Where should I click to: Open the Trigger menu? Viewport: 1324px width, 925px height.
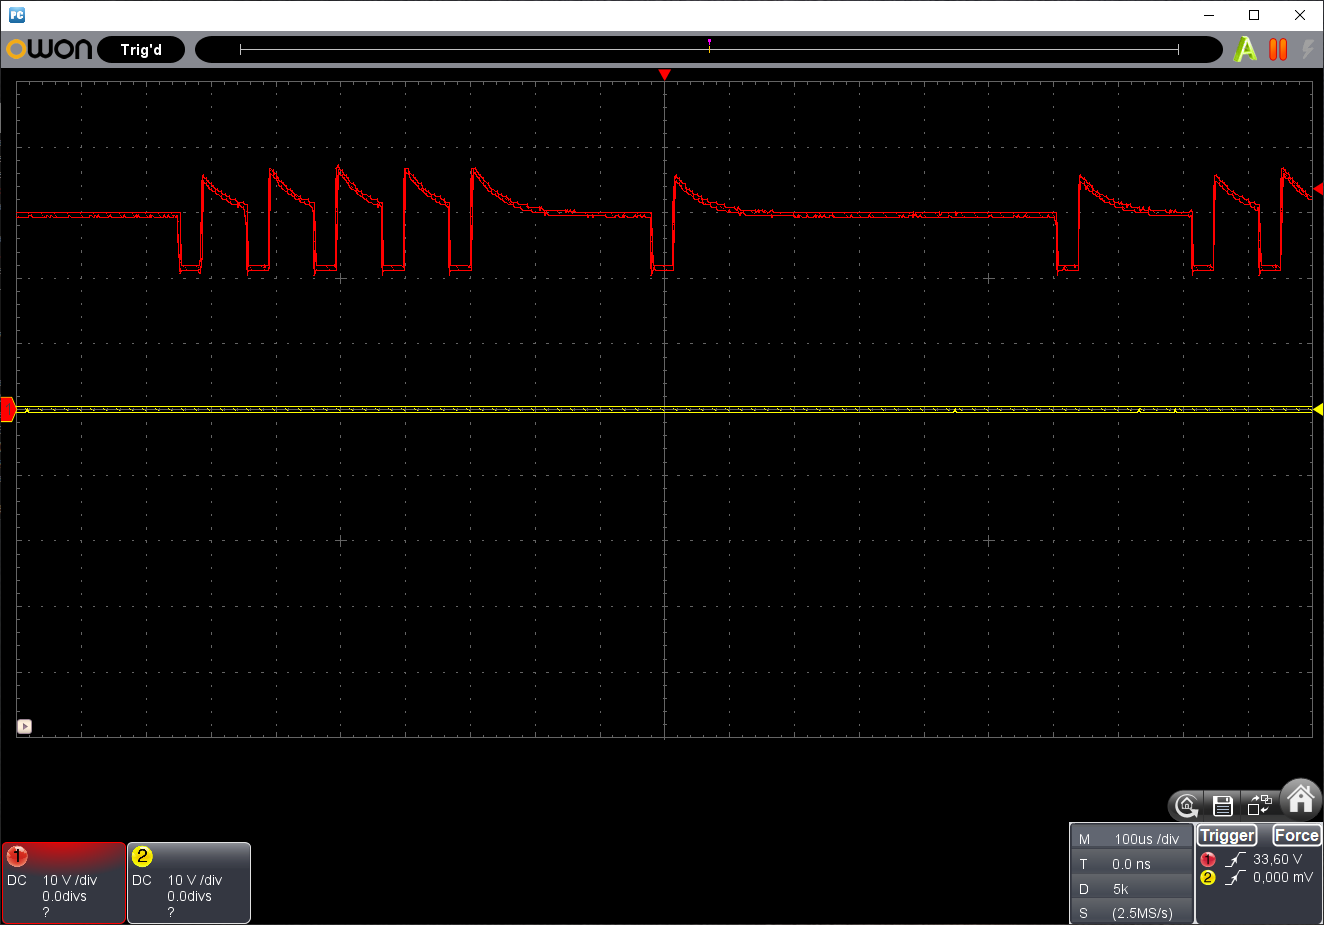tap(1227, 836)
